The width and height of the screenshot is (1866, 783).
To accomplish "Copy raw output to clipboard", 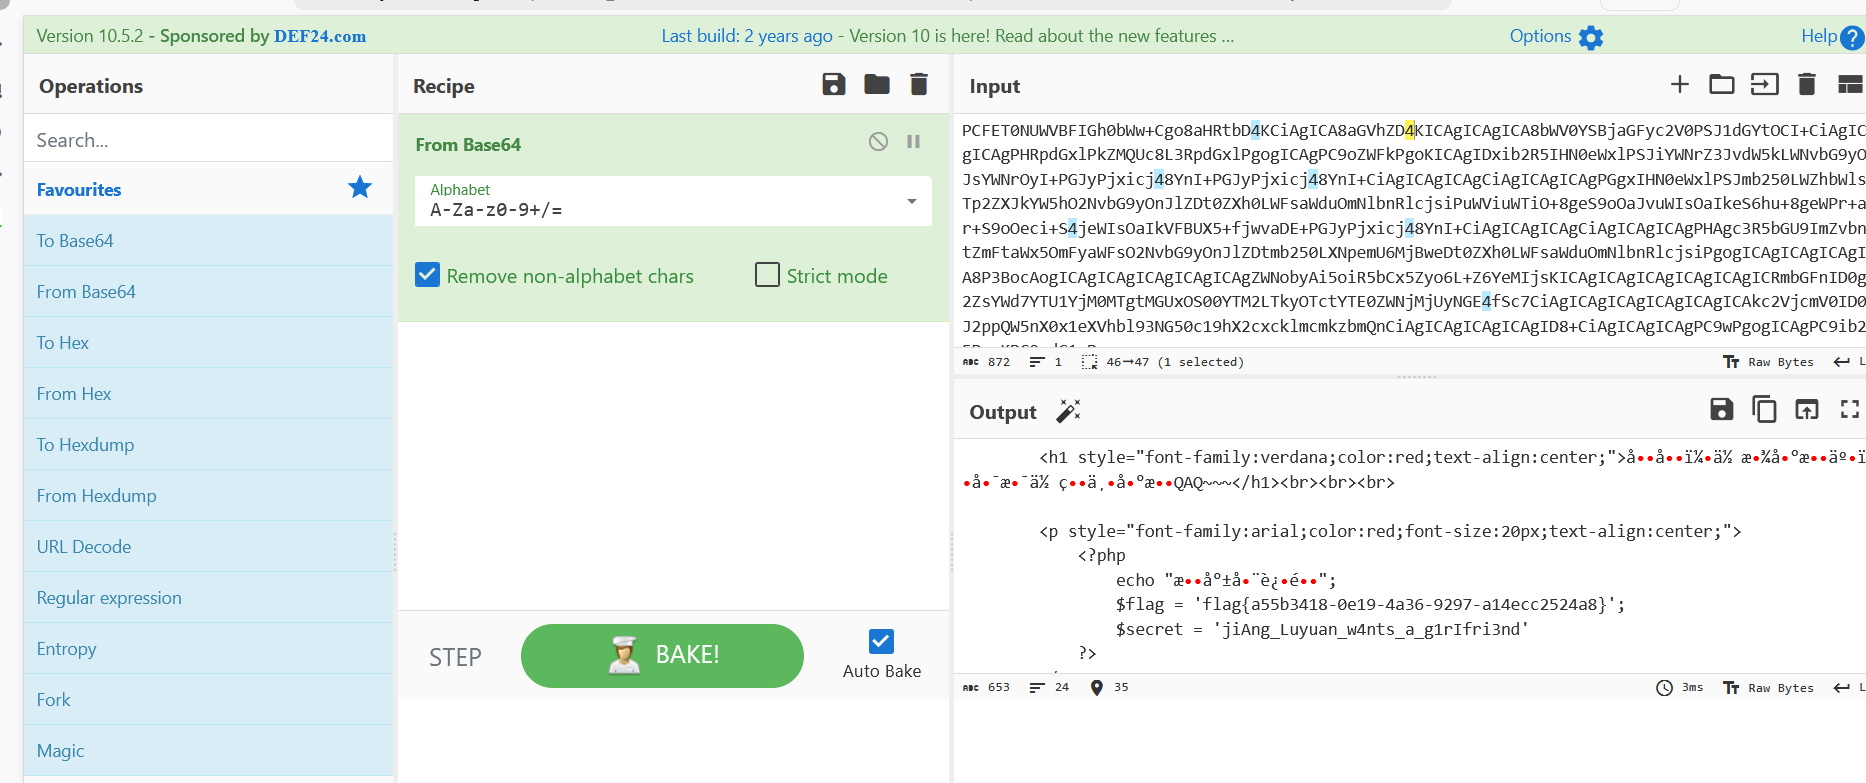I will point(1764,409).
